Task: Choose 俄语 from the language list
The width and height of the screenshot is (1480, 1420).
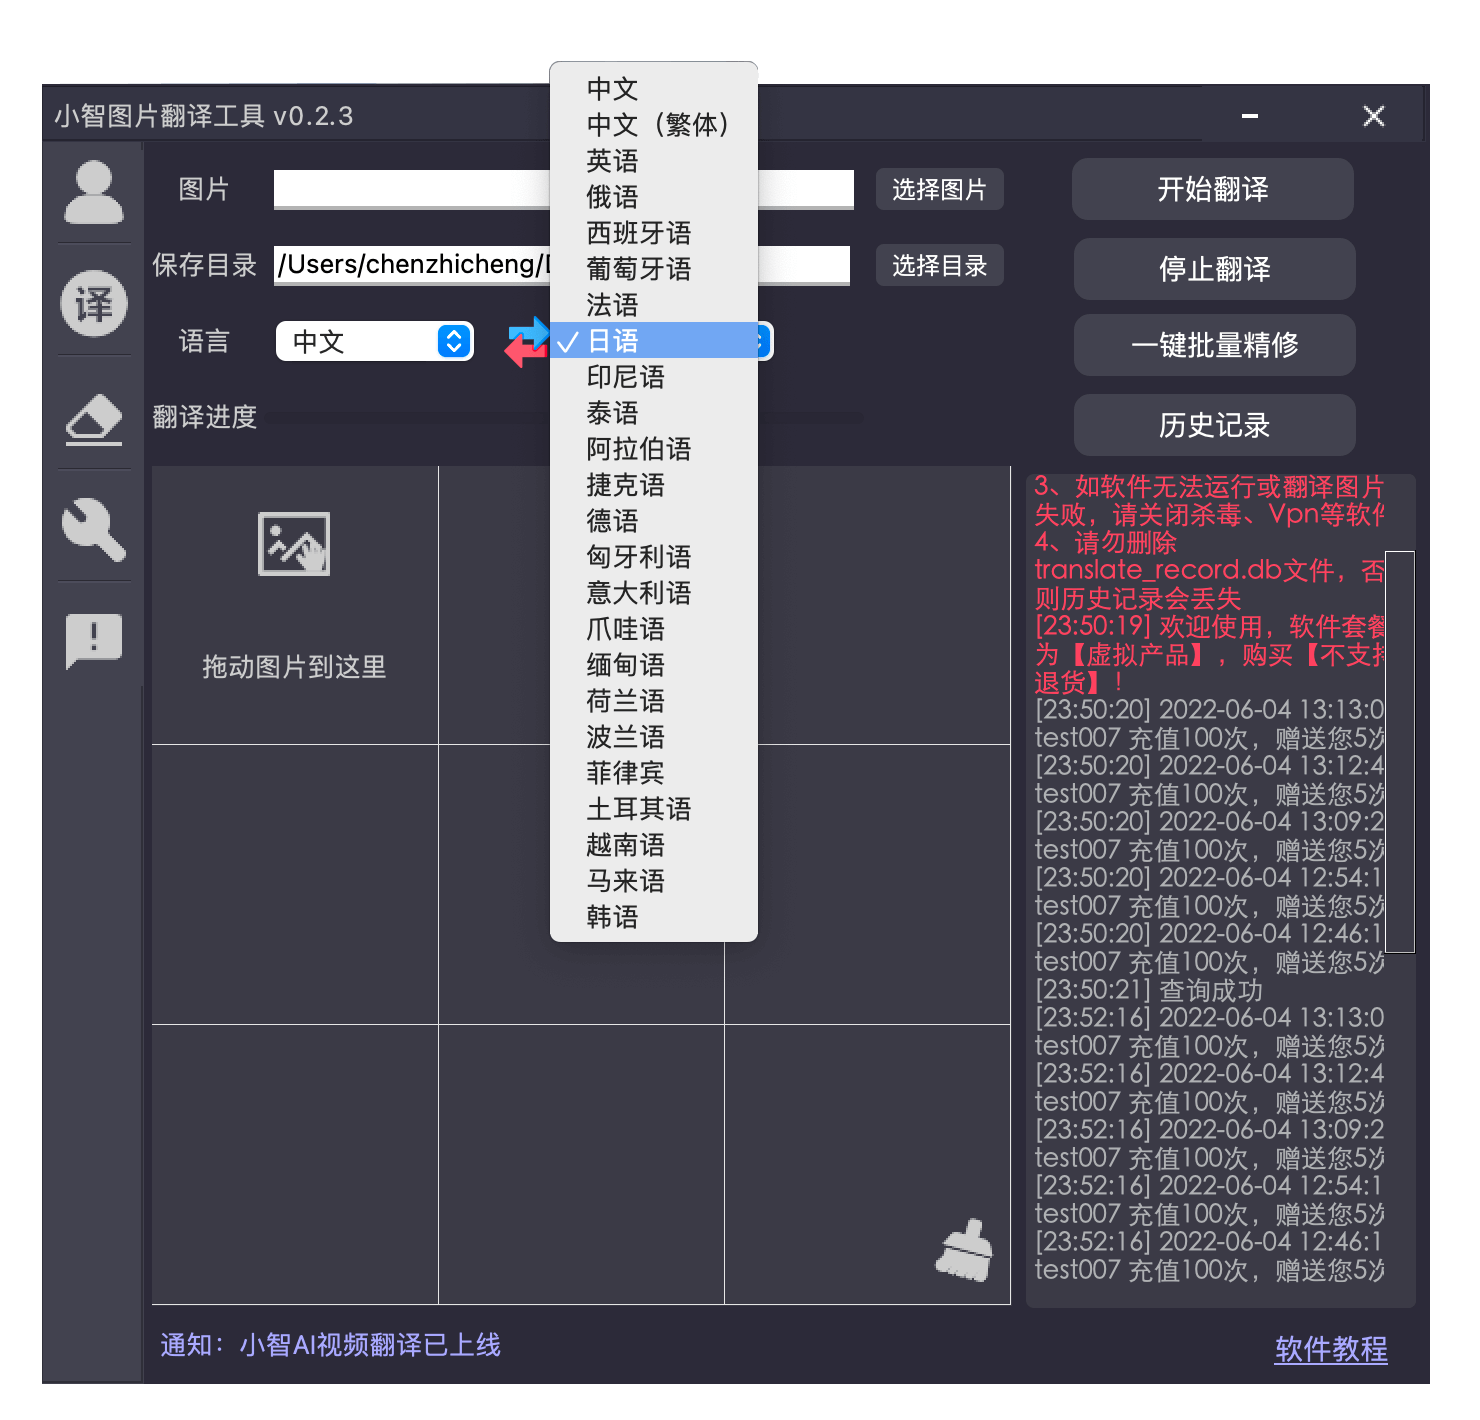Action: (x=654, y=197)
